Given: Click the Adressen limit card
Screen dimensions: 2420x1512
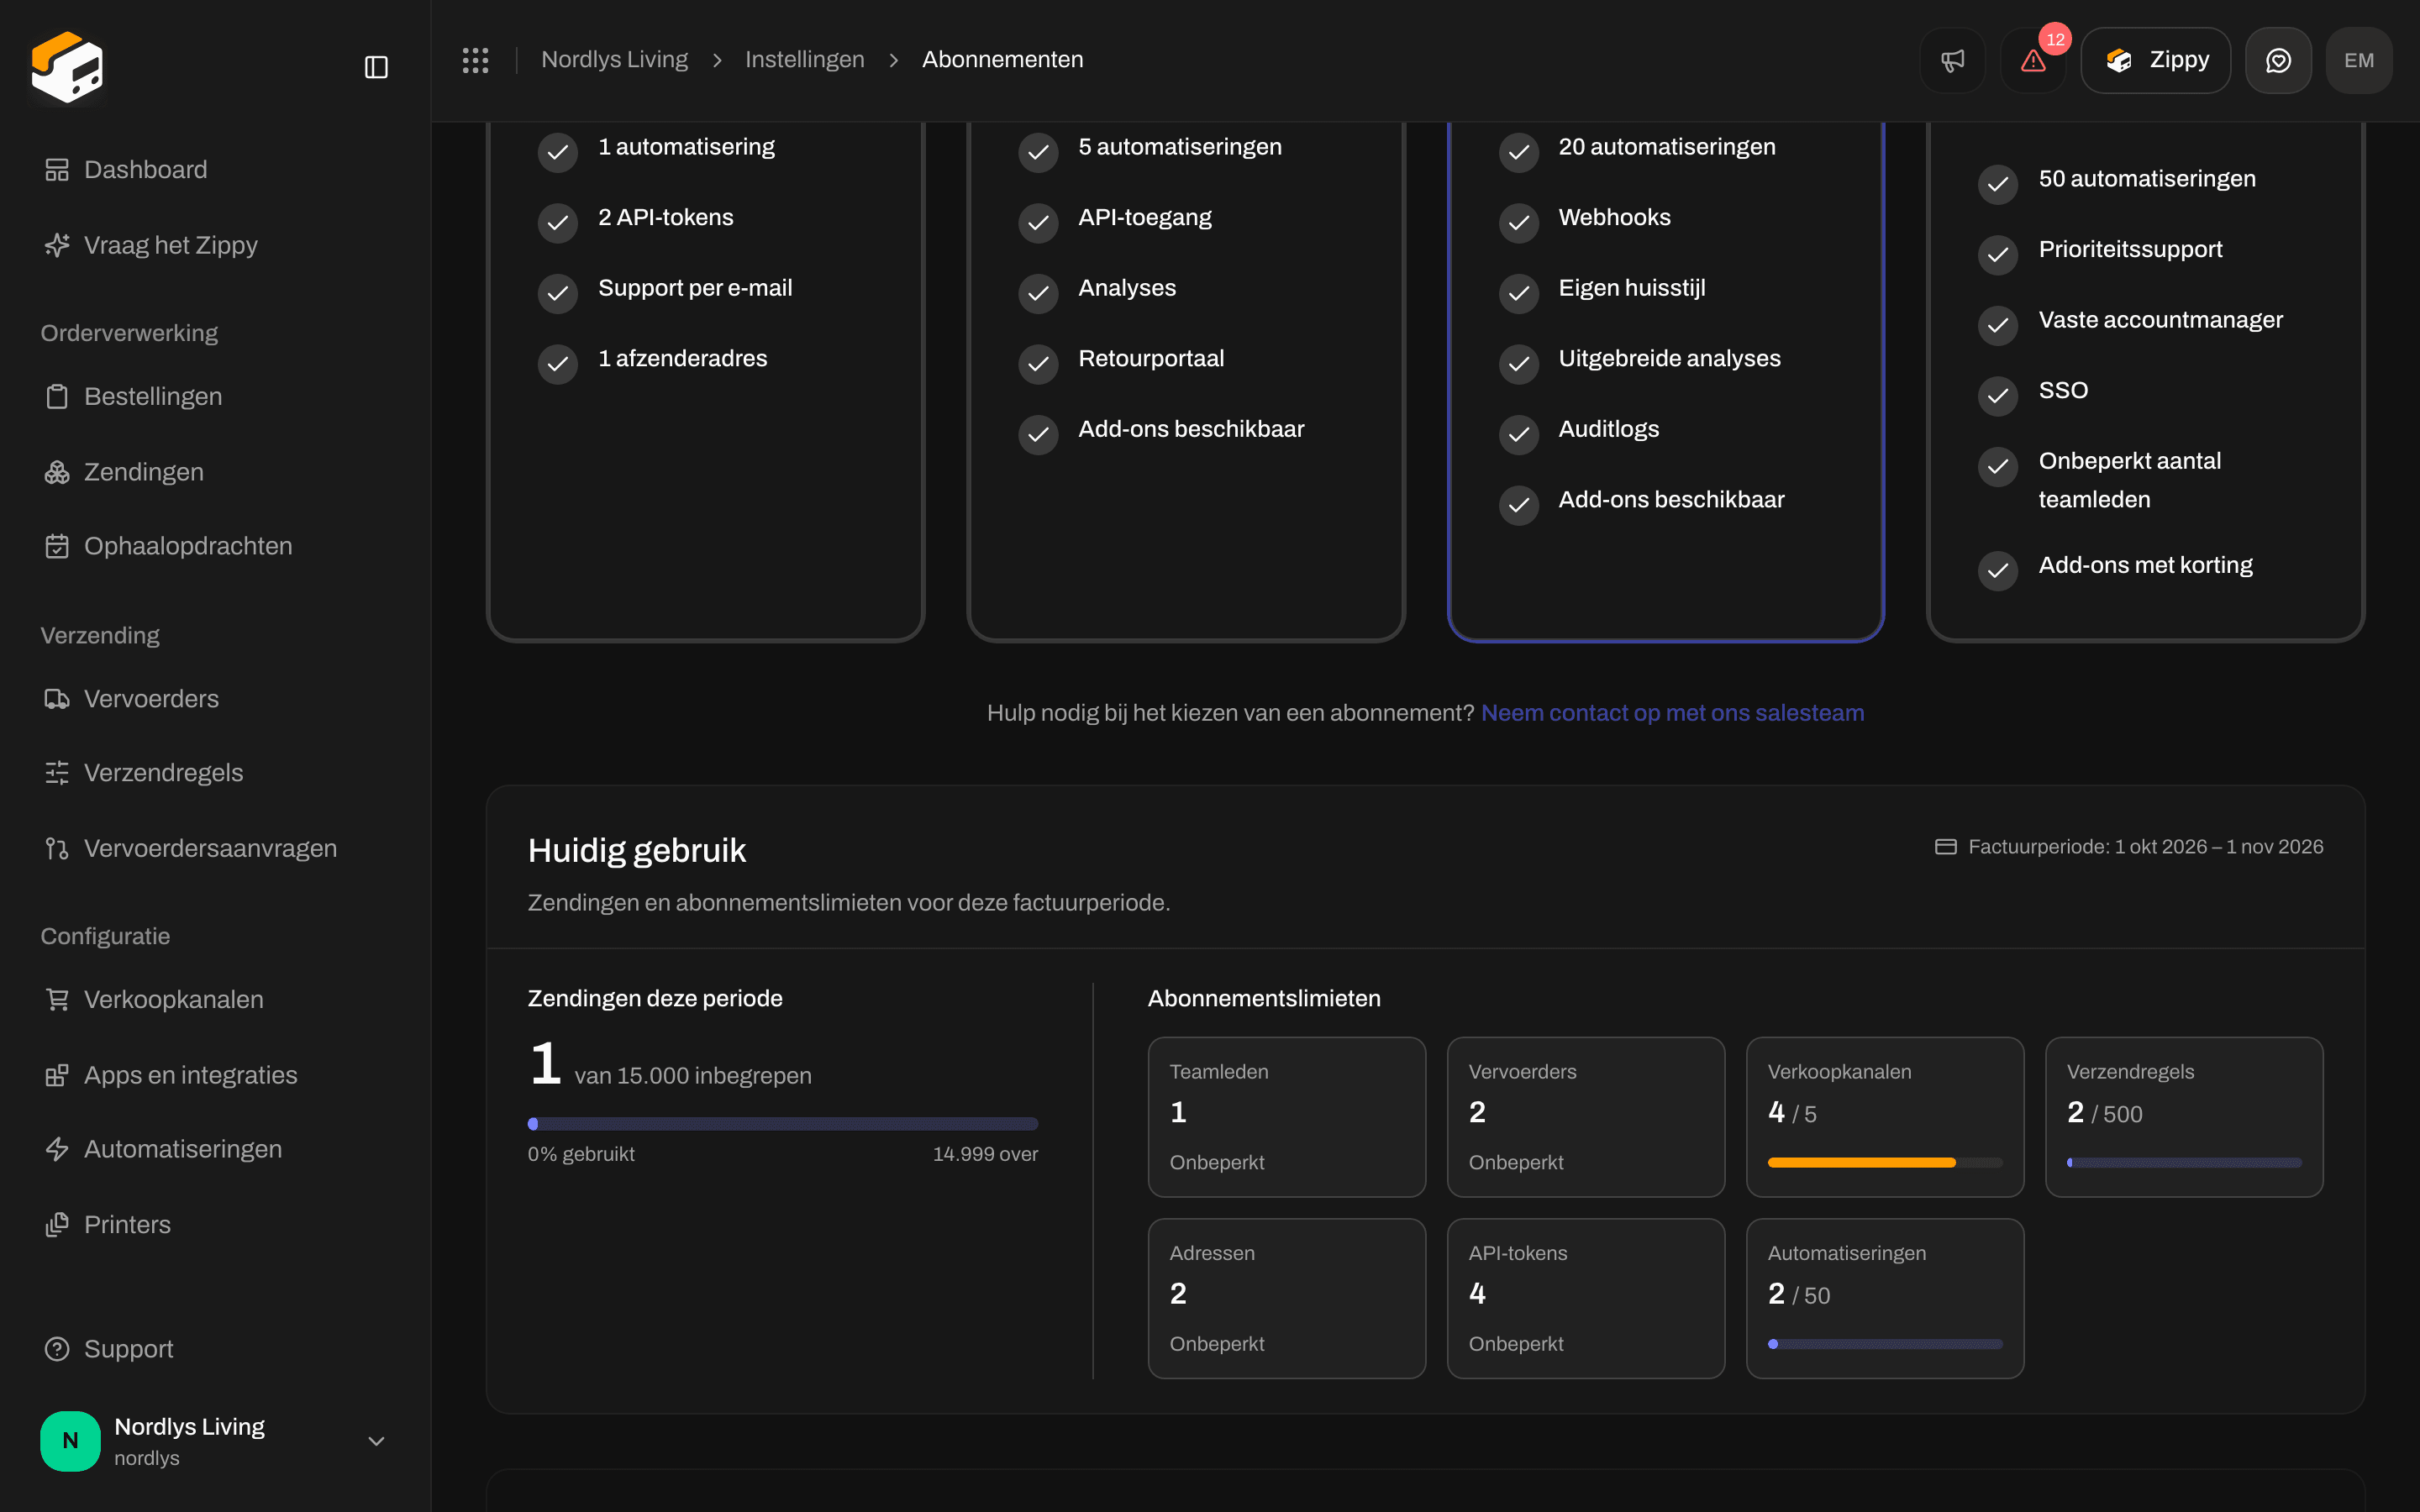Looking at the screenshot, I should click(x=1286, y=1298).
